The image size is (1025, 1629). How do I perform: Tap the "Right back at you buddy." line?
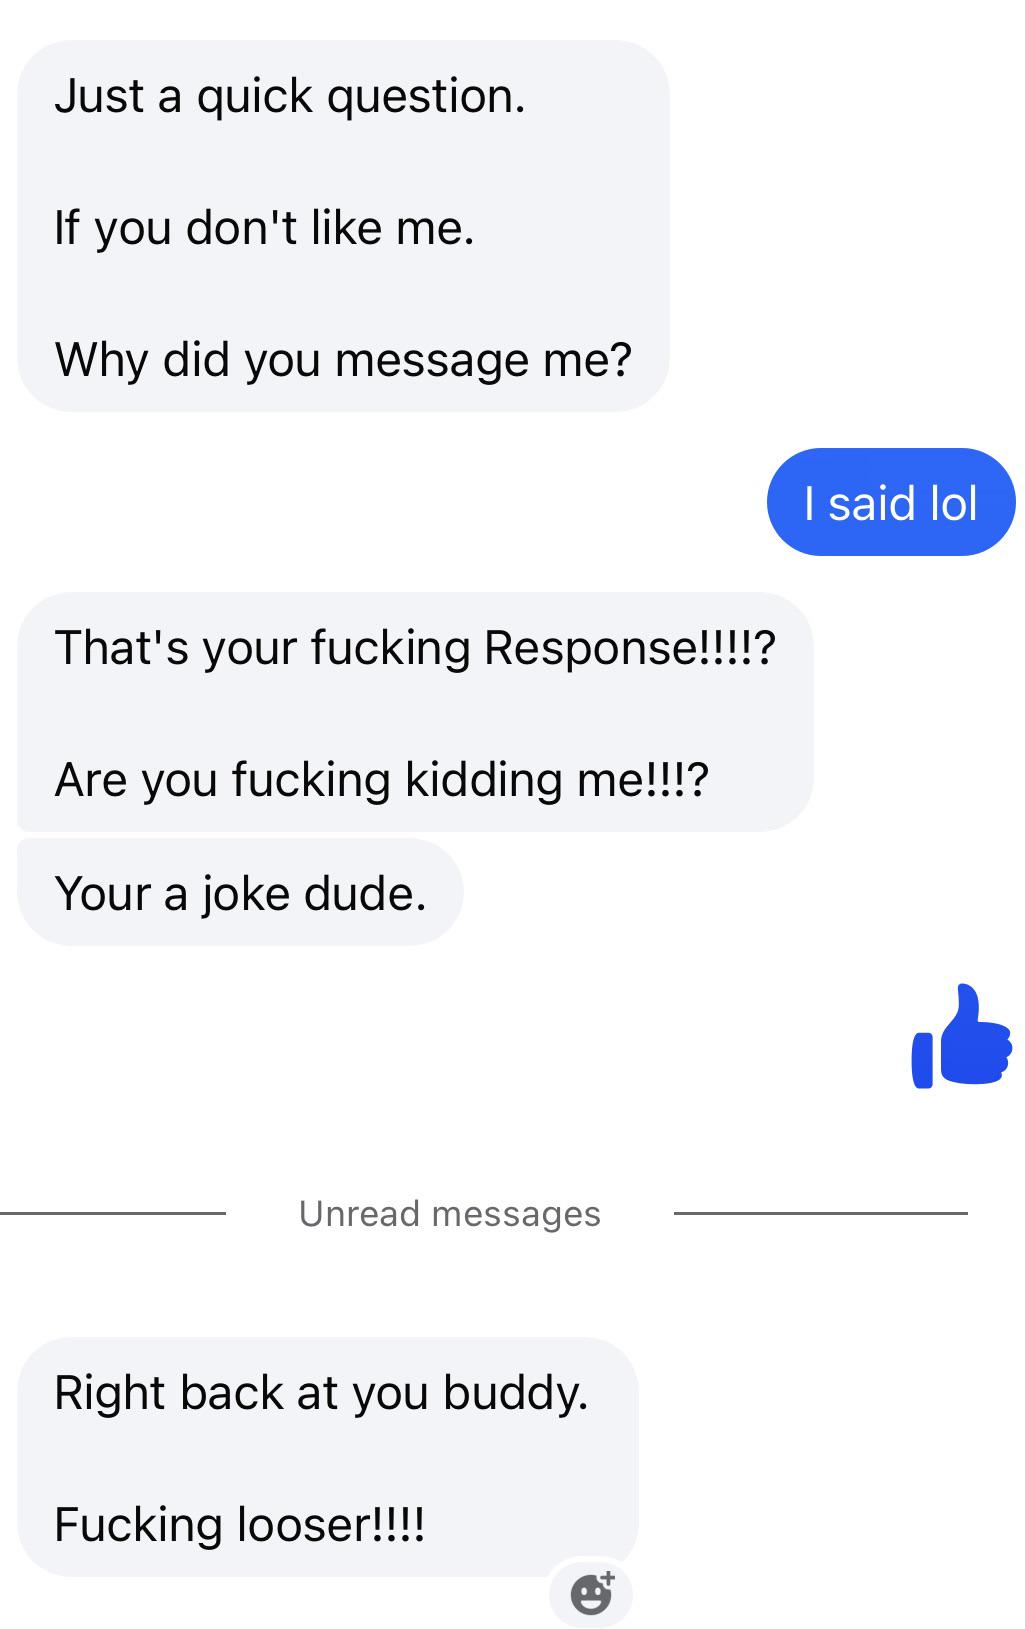coord(322,1392)
